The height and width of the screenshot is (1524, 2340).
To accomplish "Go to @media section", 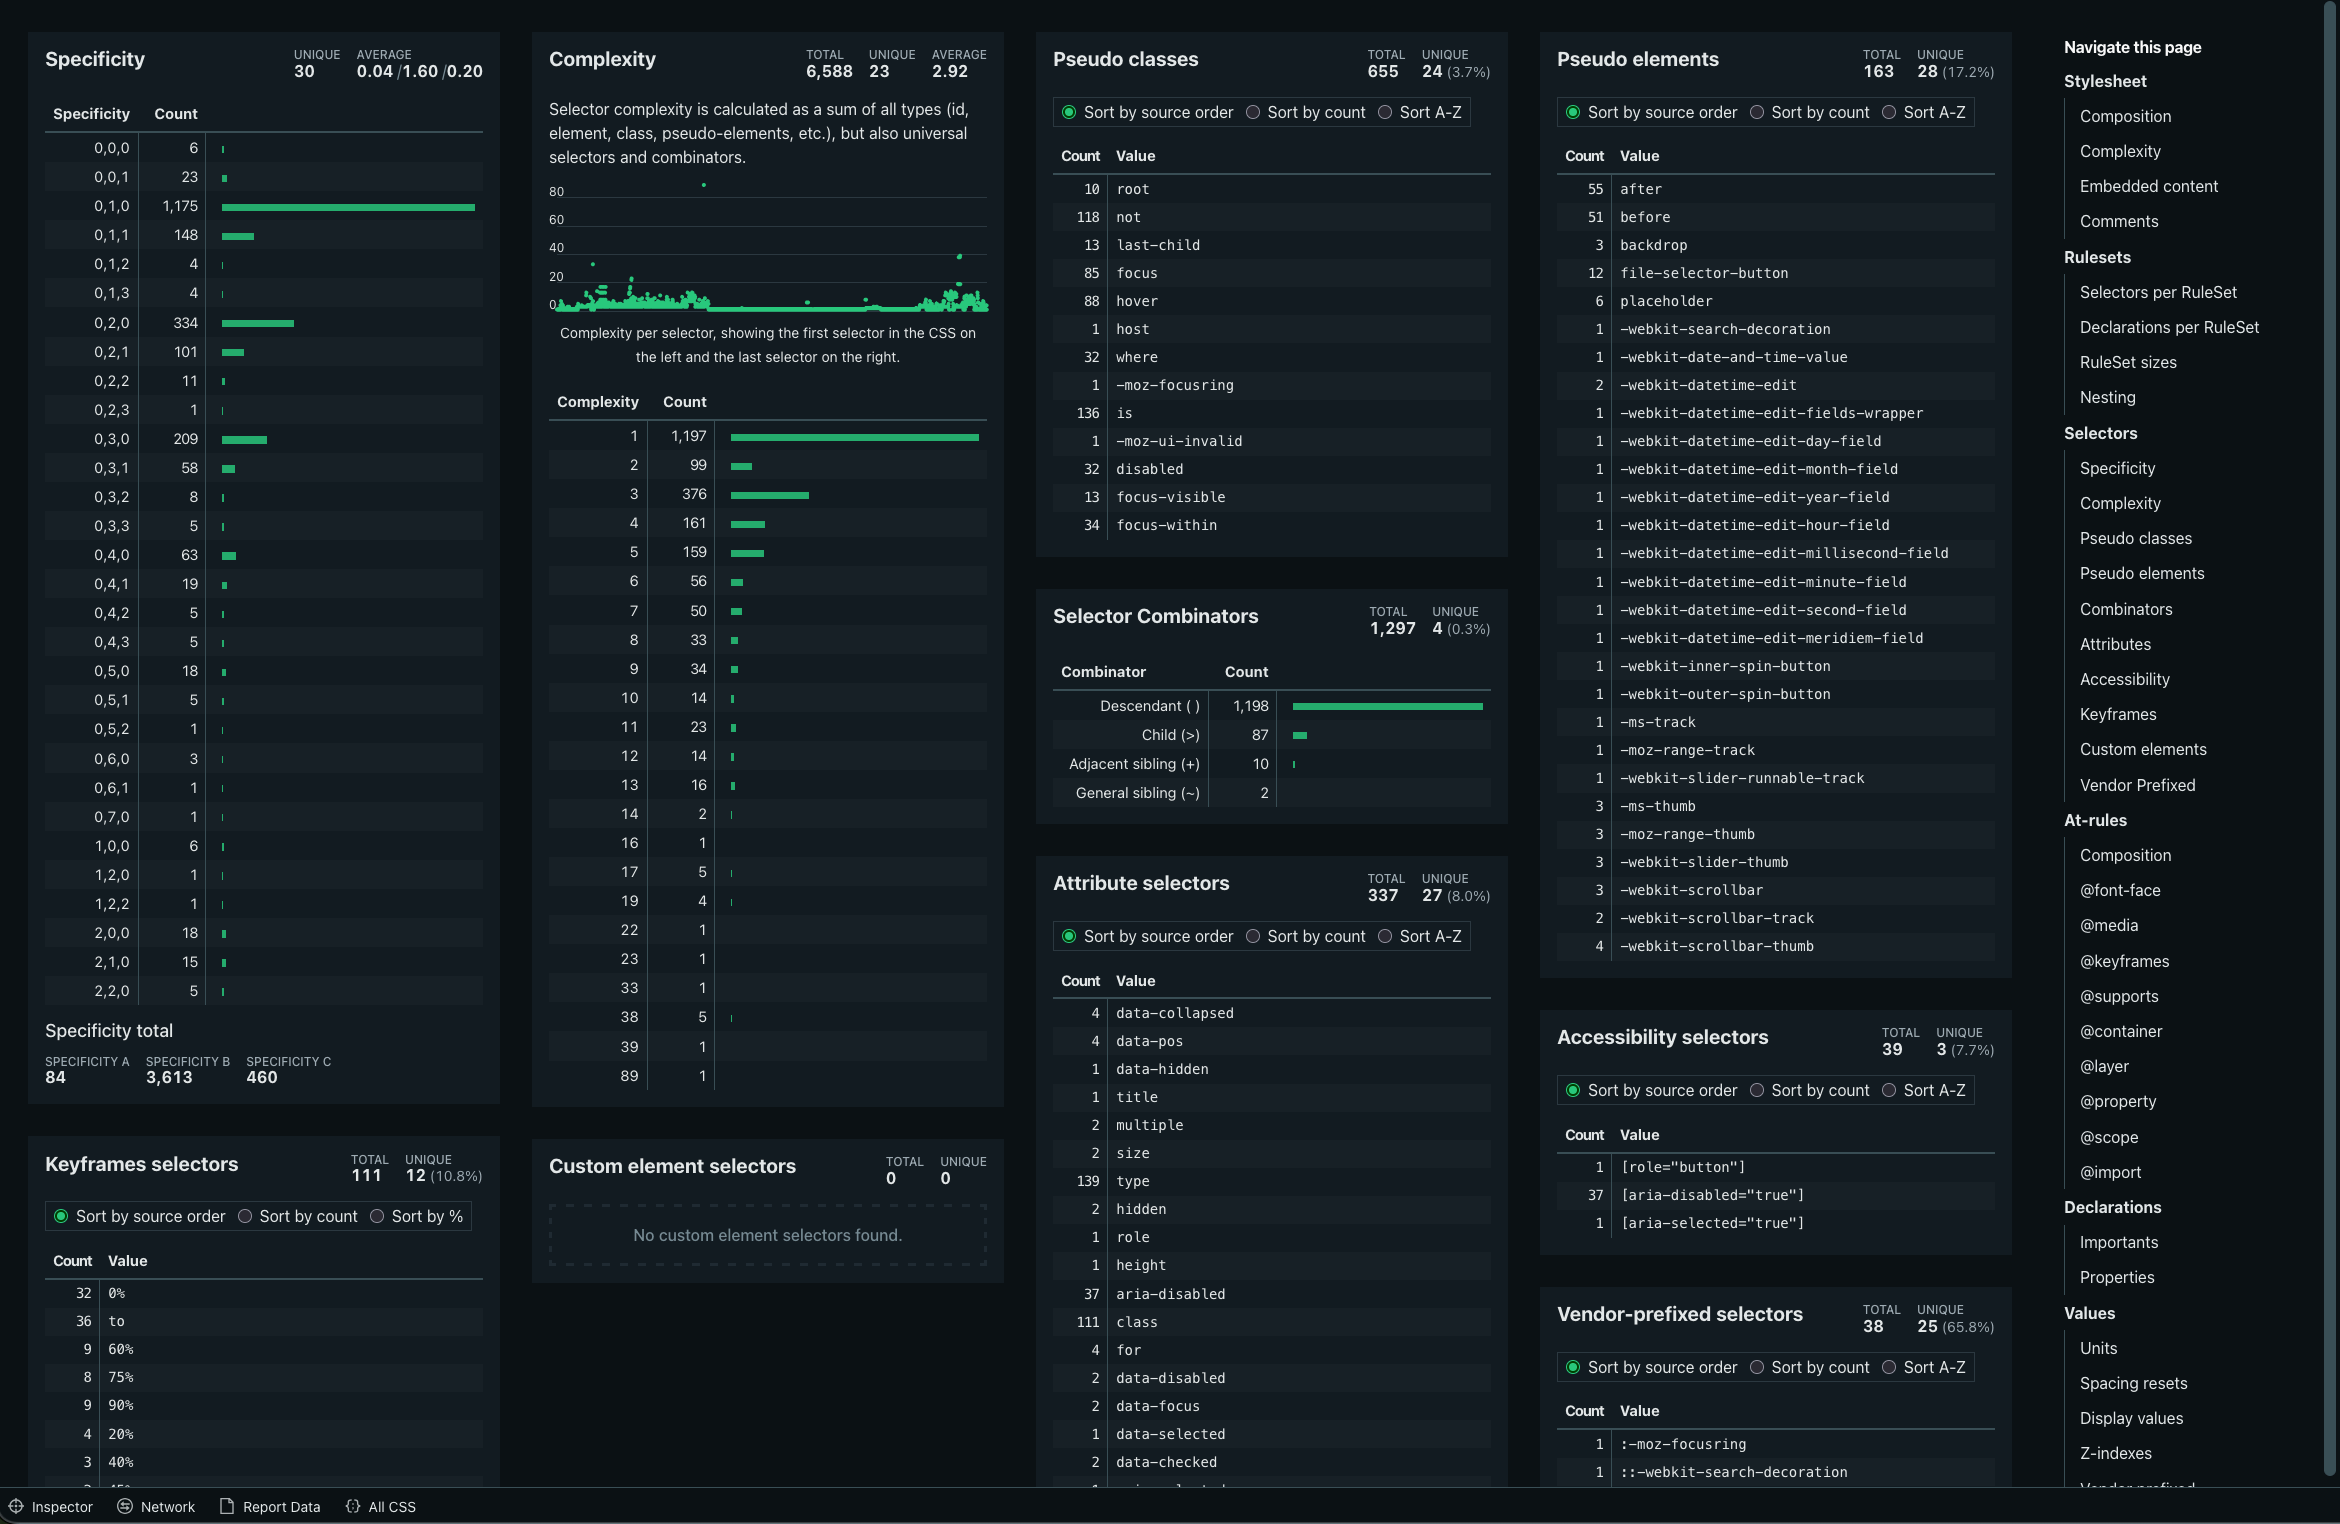I will pyautogui.click(x=2108, y=925).
